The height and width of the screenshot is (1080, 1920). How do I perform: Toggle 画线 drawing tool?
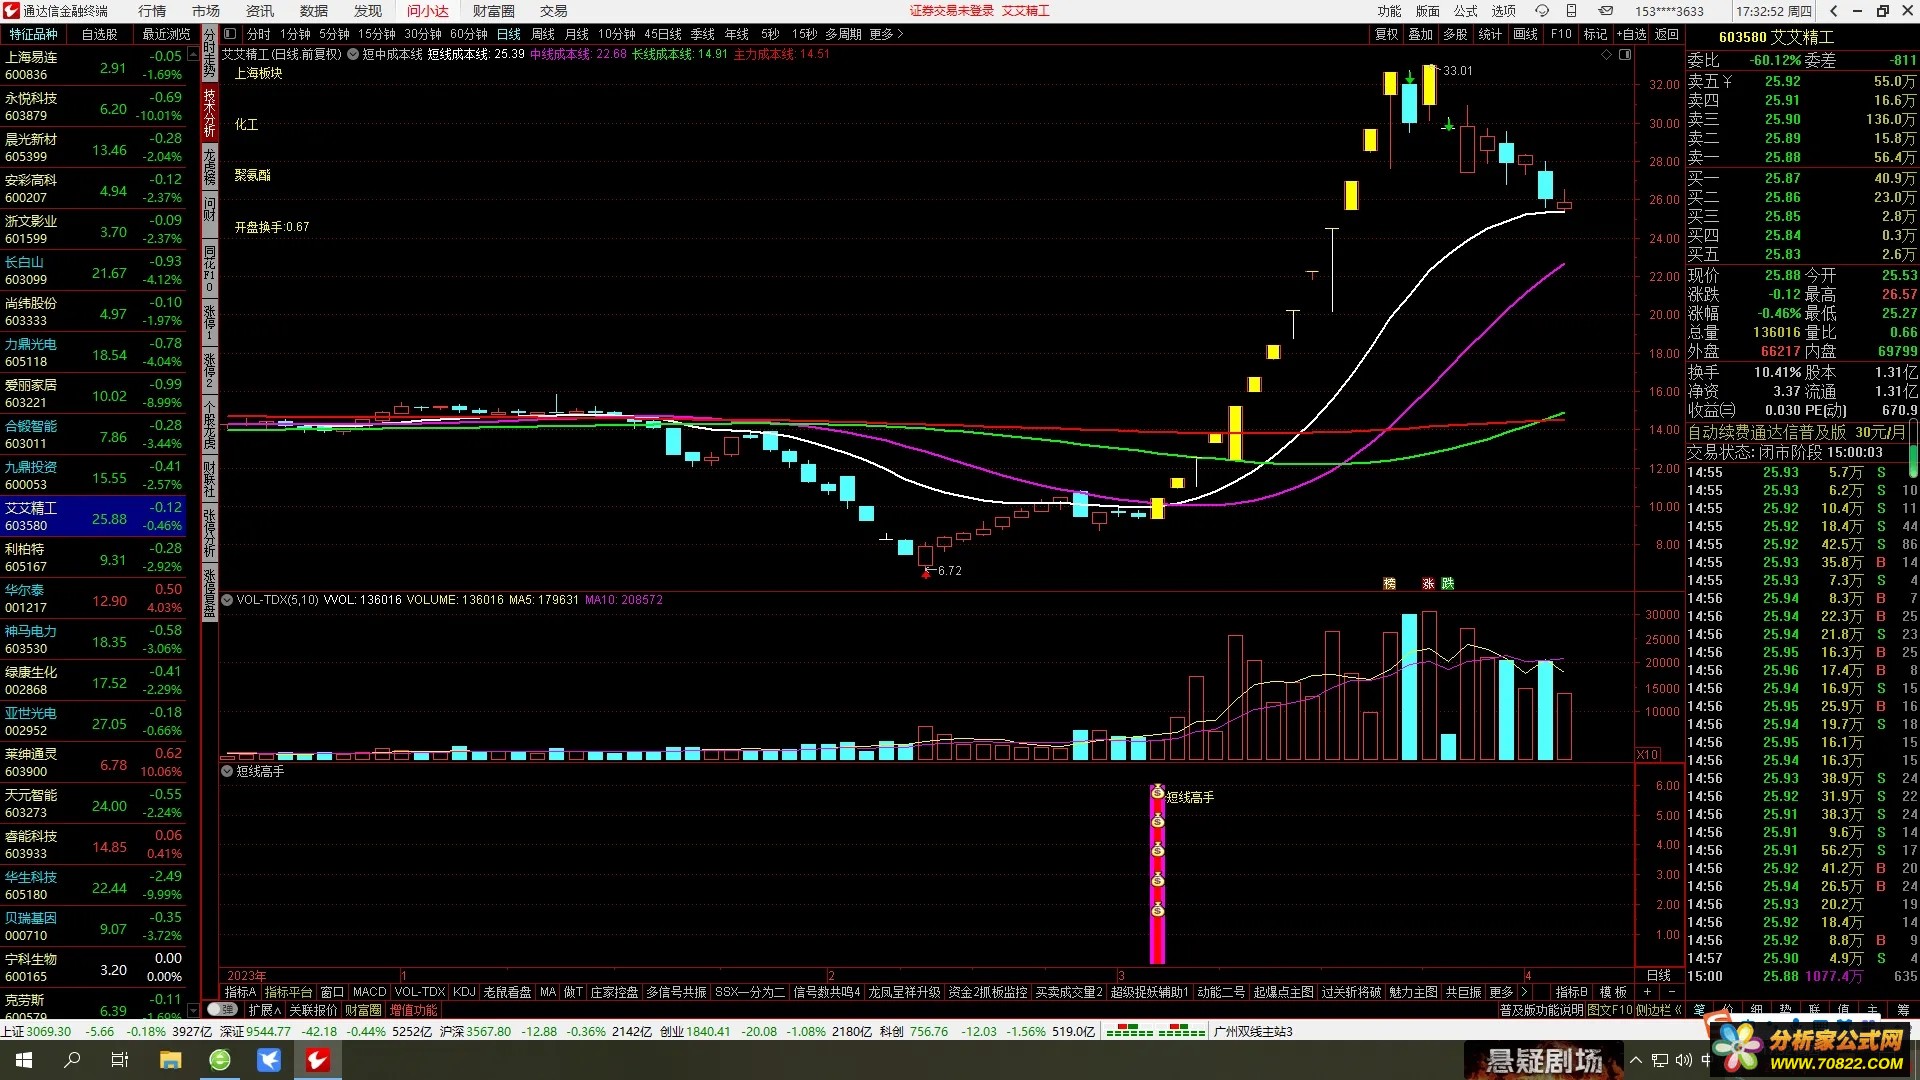point(1525,34)
